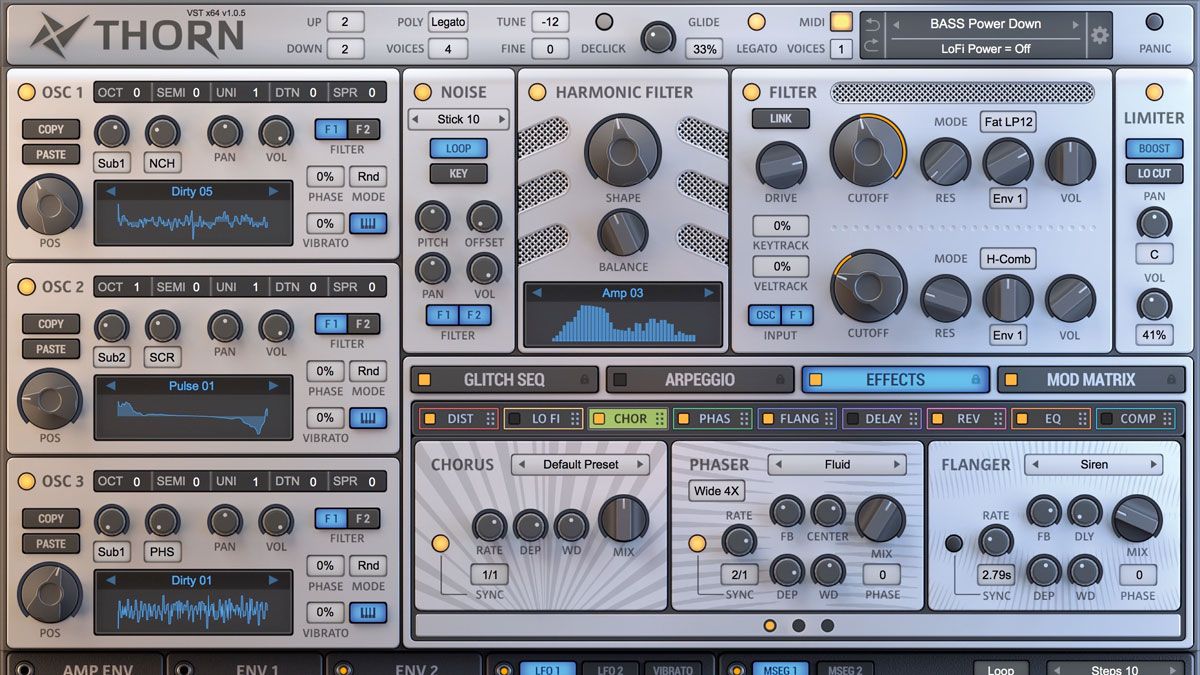
Task: Click COPY on OSC 1
Action: click(x=50, y=129)
